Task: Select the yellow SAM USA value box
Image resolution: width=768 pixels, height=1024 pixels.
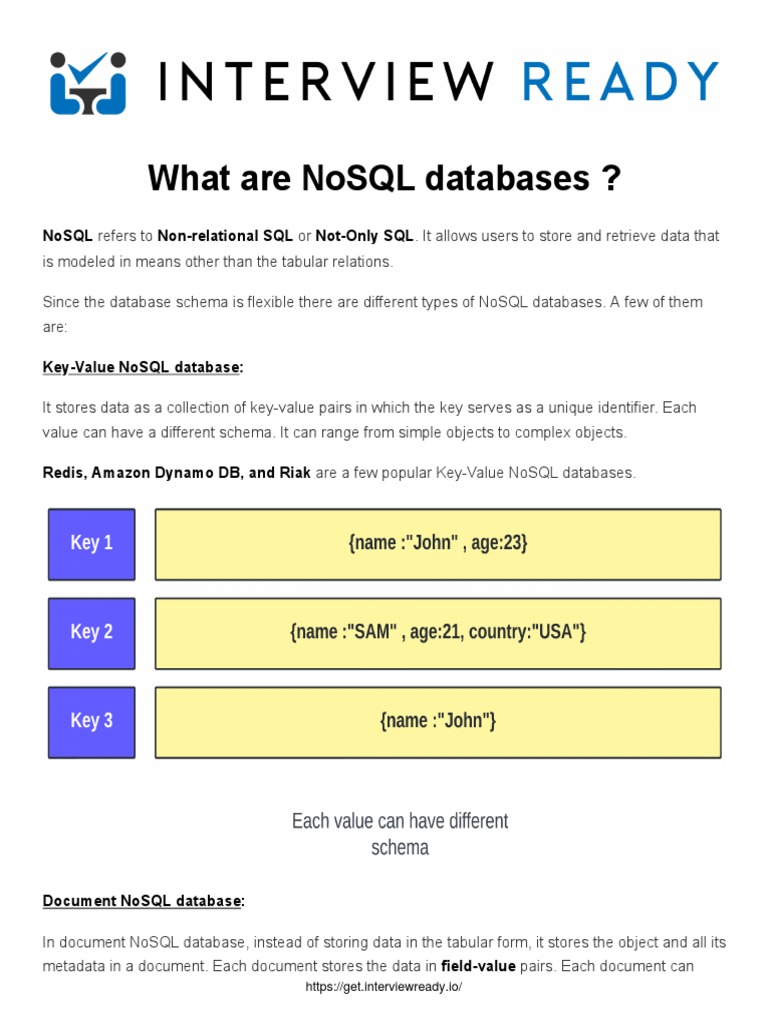Action: (437, 633)
